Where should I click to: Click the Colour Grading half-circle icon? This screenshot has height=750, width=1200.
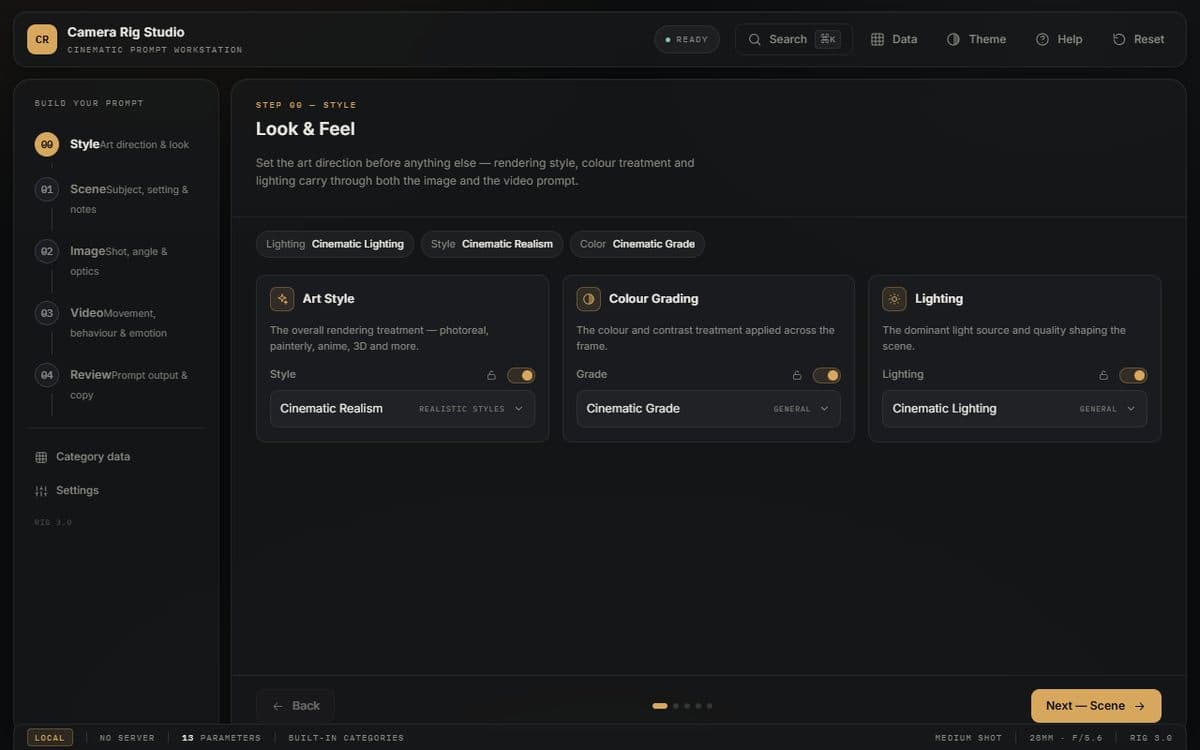(588, 299)
